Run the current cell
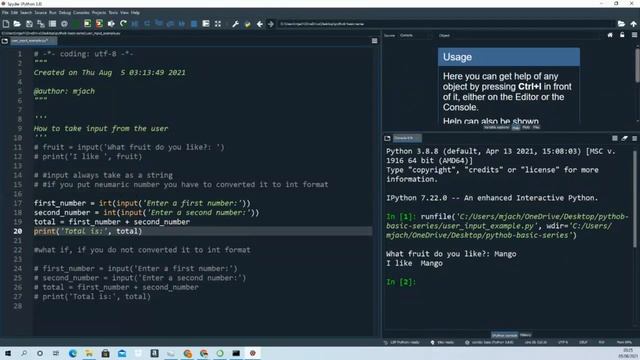640x360 pixels. click(87, 24)
